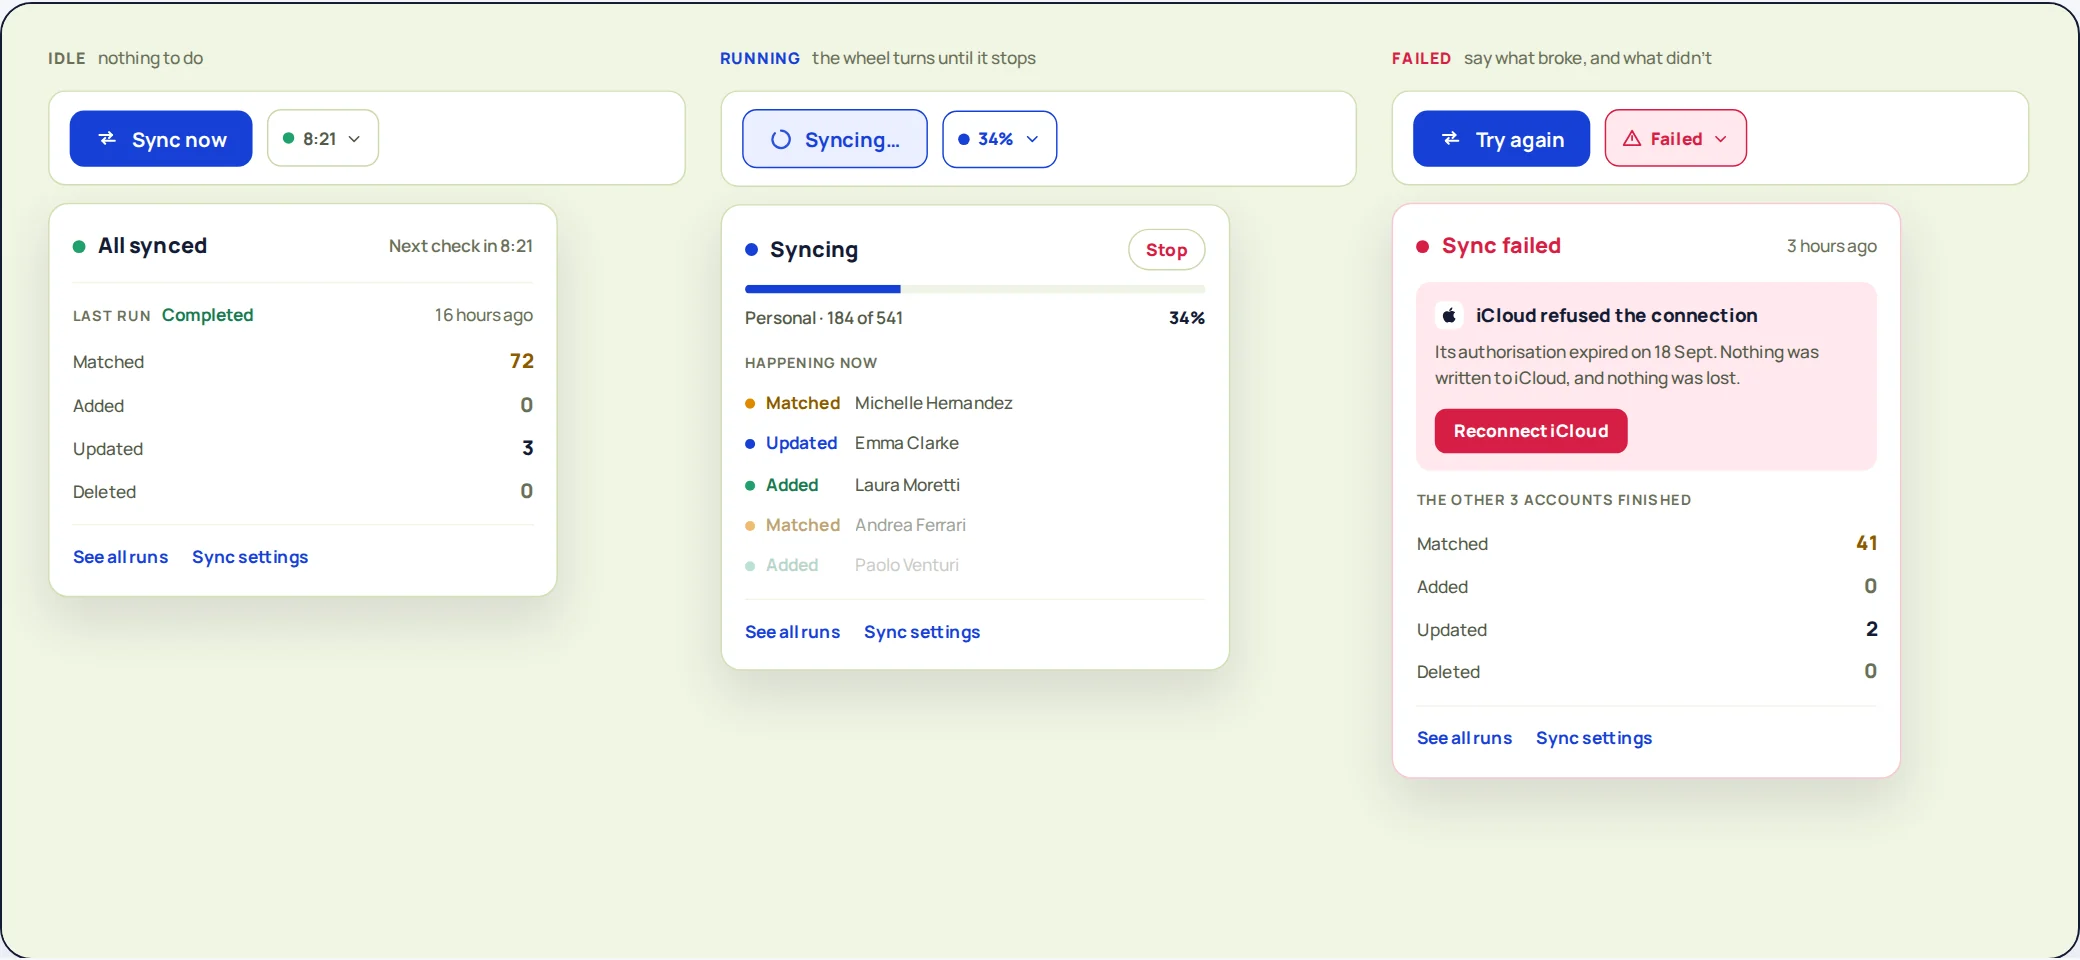Click 3 hours ago timestamp
The height and width of the screenshot is (960, 2080).
pyautogui.click(x=1832, y=246)
